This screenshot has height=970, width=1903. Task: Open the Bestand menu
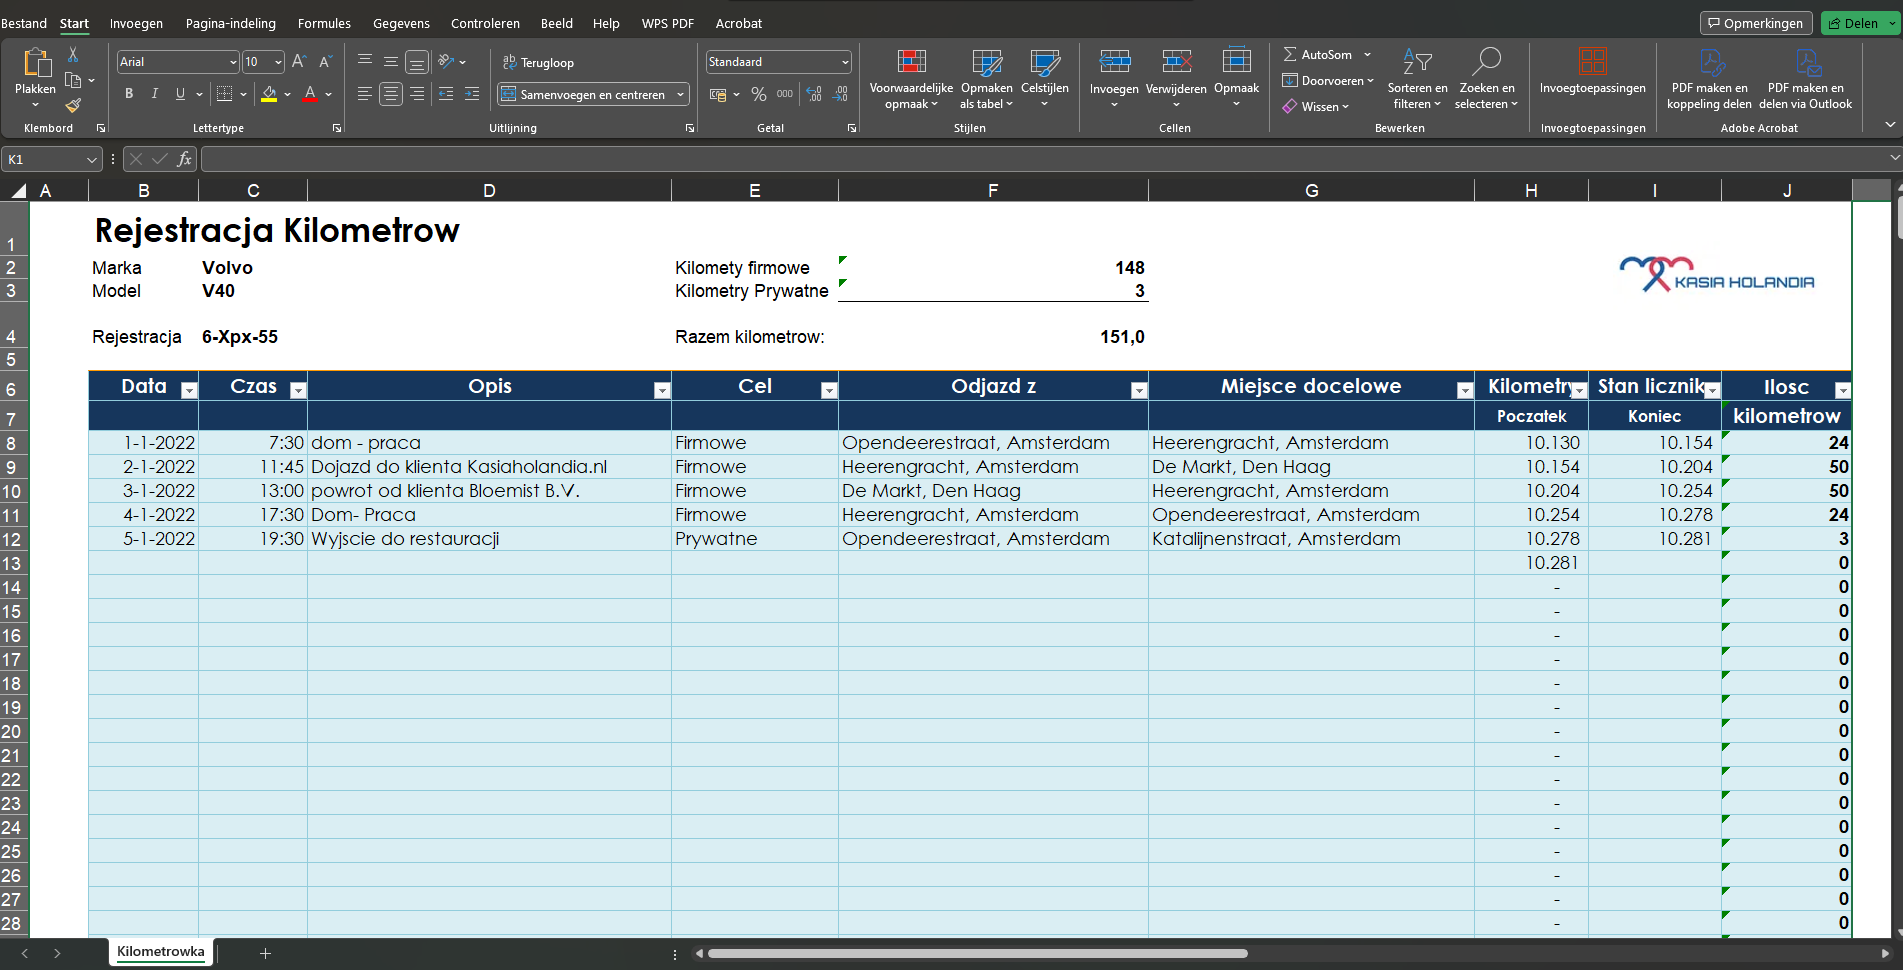[24, 23]
